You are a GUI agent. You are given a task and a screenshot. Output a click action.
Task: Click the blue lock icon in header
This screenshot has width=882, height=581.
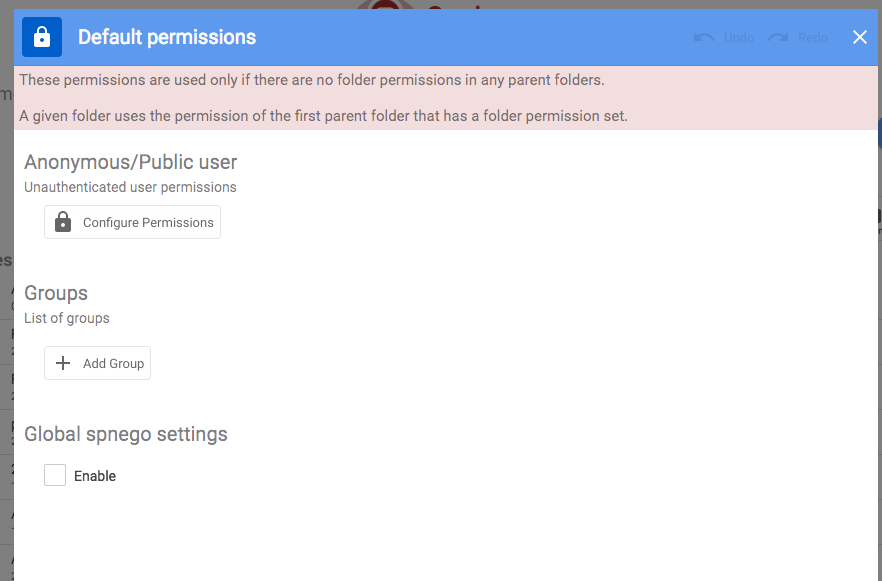click(42, 37)
